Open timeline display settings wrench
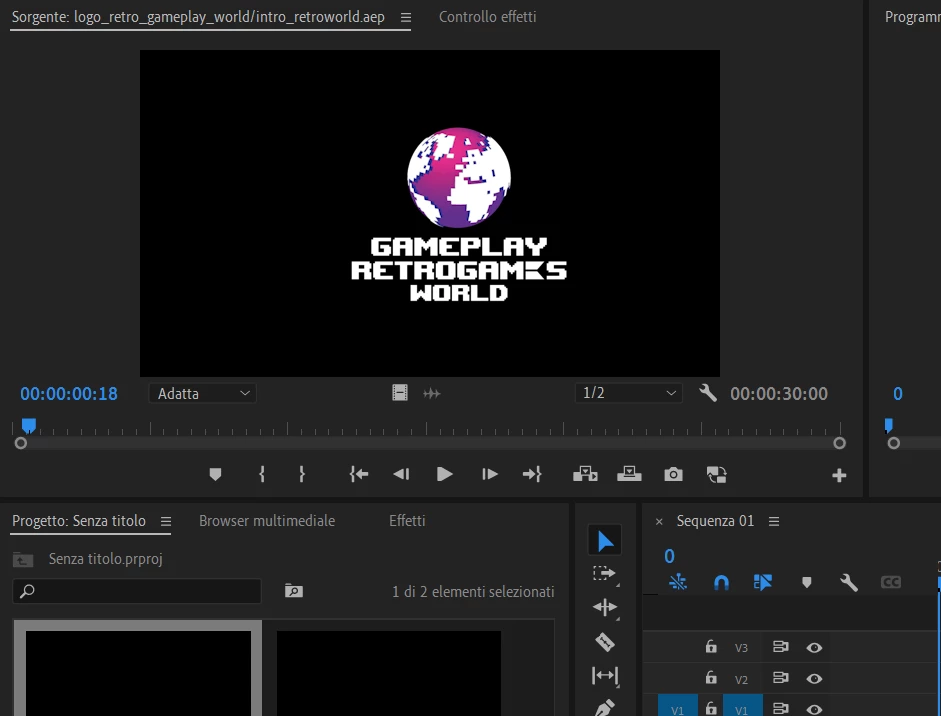This screenshot has height=716, width=941. pyautogui.click(x=849, y=582)
